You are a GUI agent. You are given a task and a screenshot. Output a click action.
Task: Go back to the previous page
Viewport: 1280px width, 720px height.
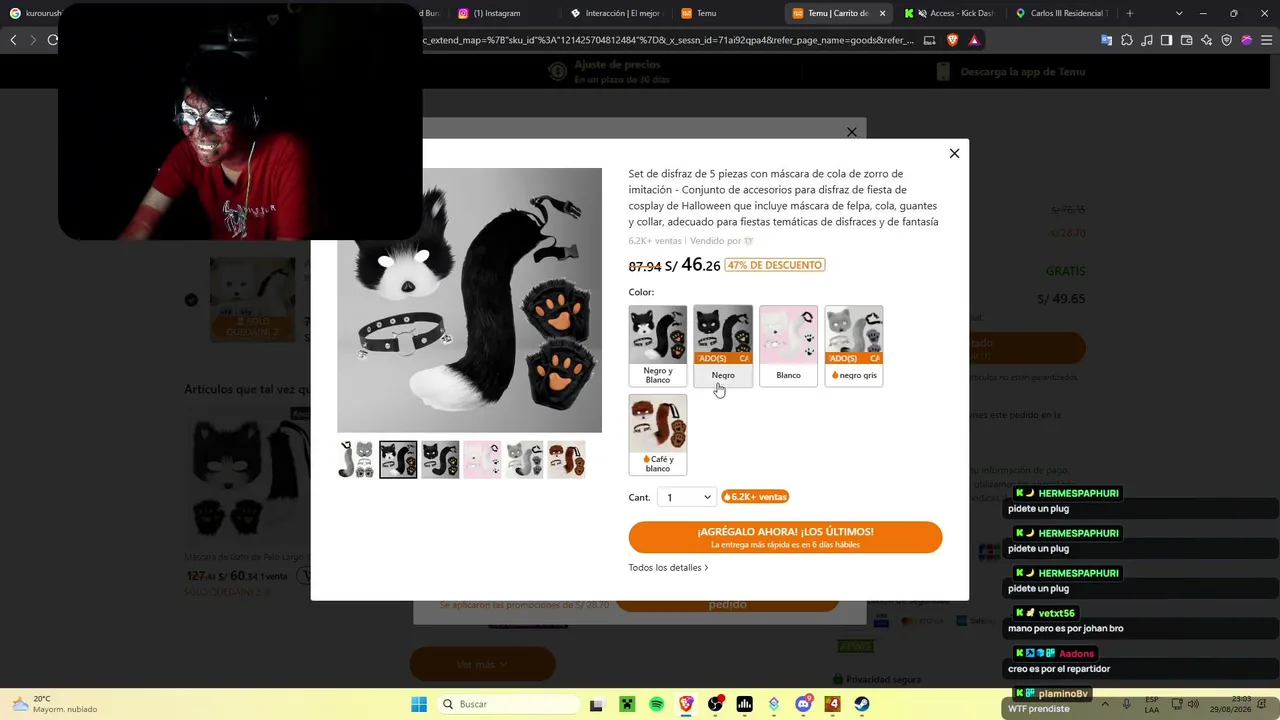point(13,40)
